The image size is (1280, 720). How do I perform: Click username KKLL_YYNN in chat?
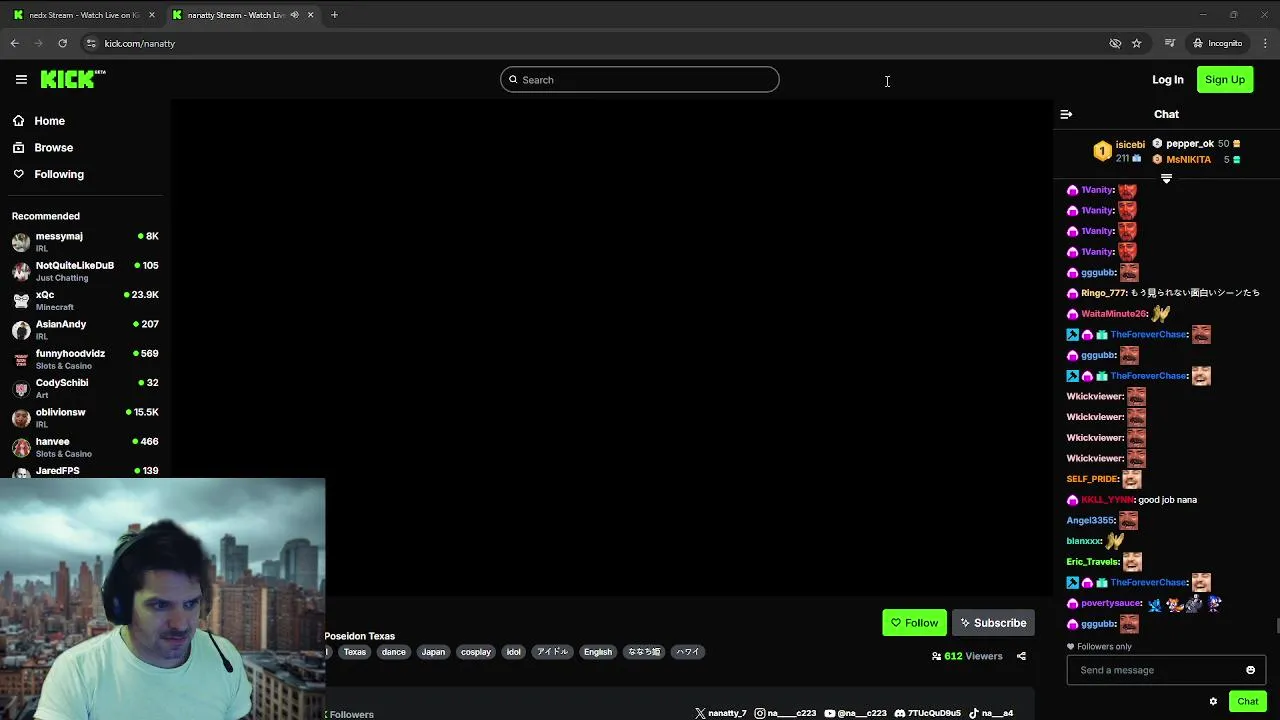(x=1108, y=500)
